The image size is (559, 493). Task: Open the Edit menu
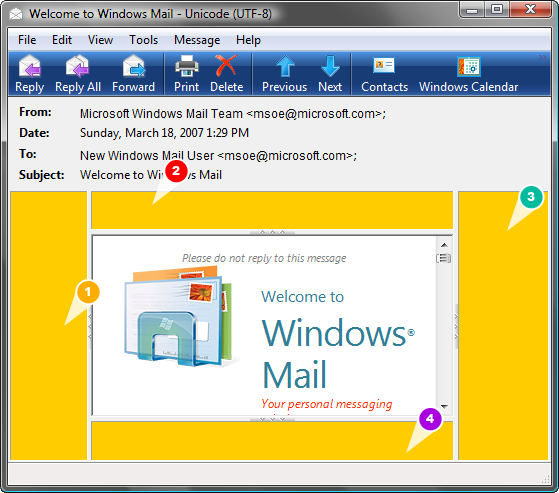click(62, 40)
